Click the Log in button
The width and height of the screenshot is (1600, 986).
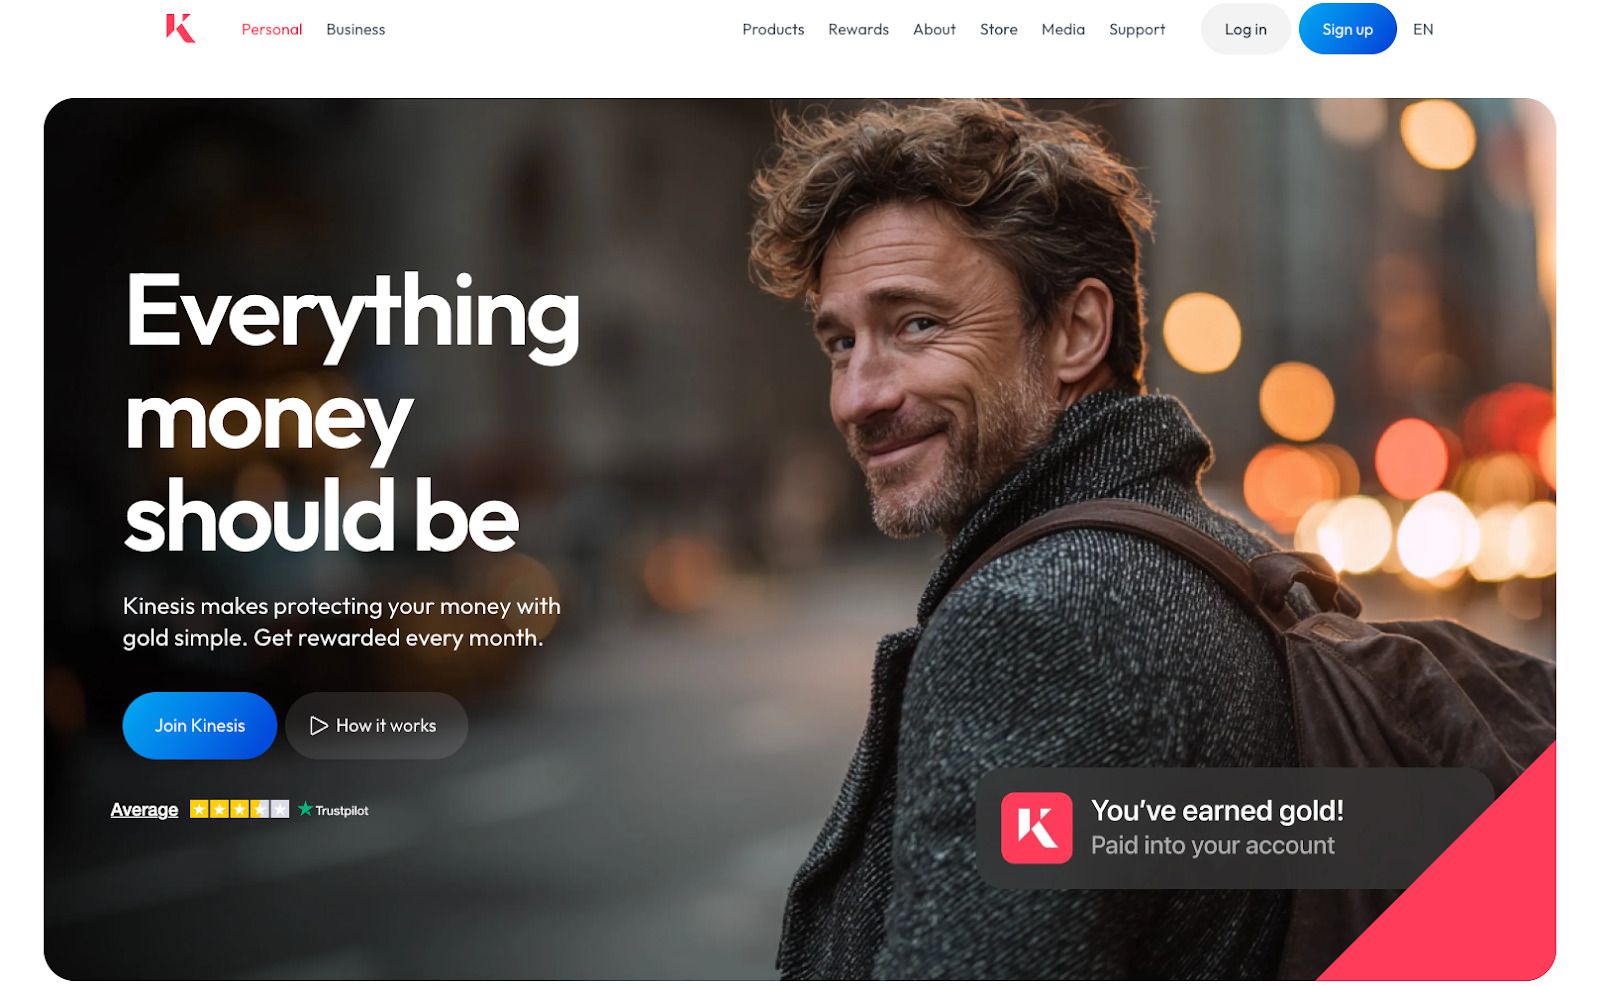point(1245,29)
